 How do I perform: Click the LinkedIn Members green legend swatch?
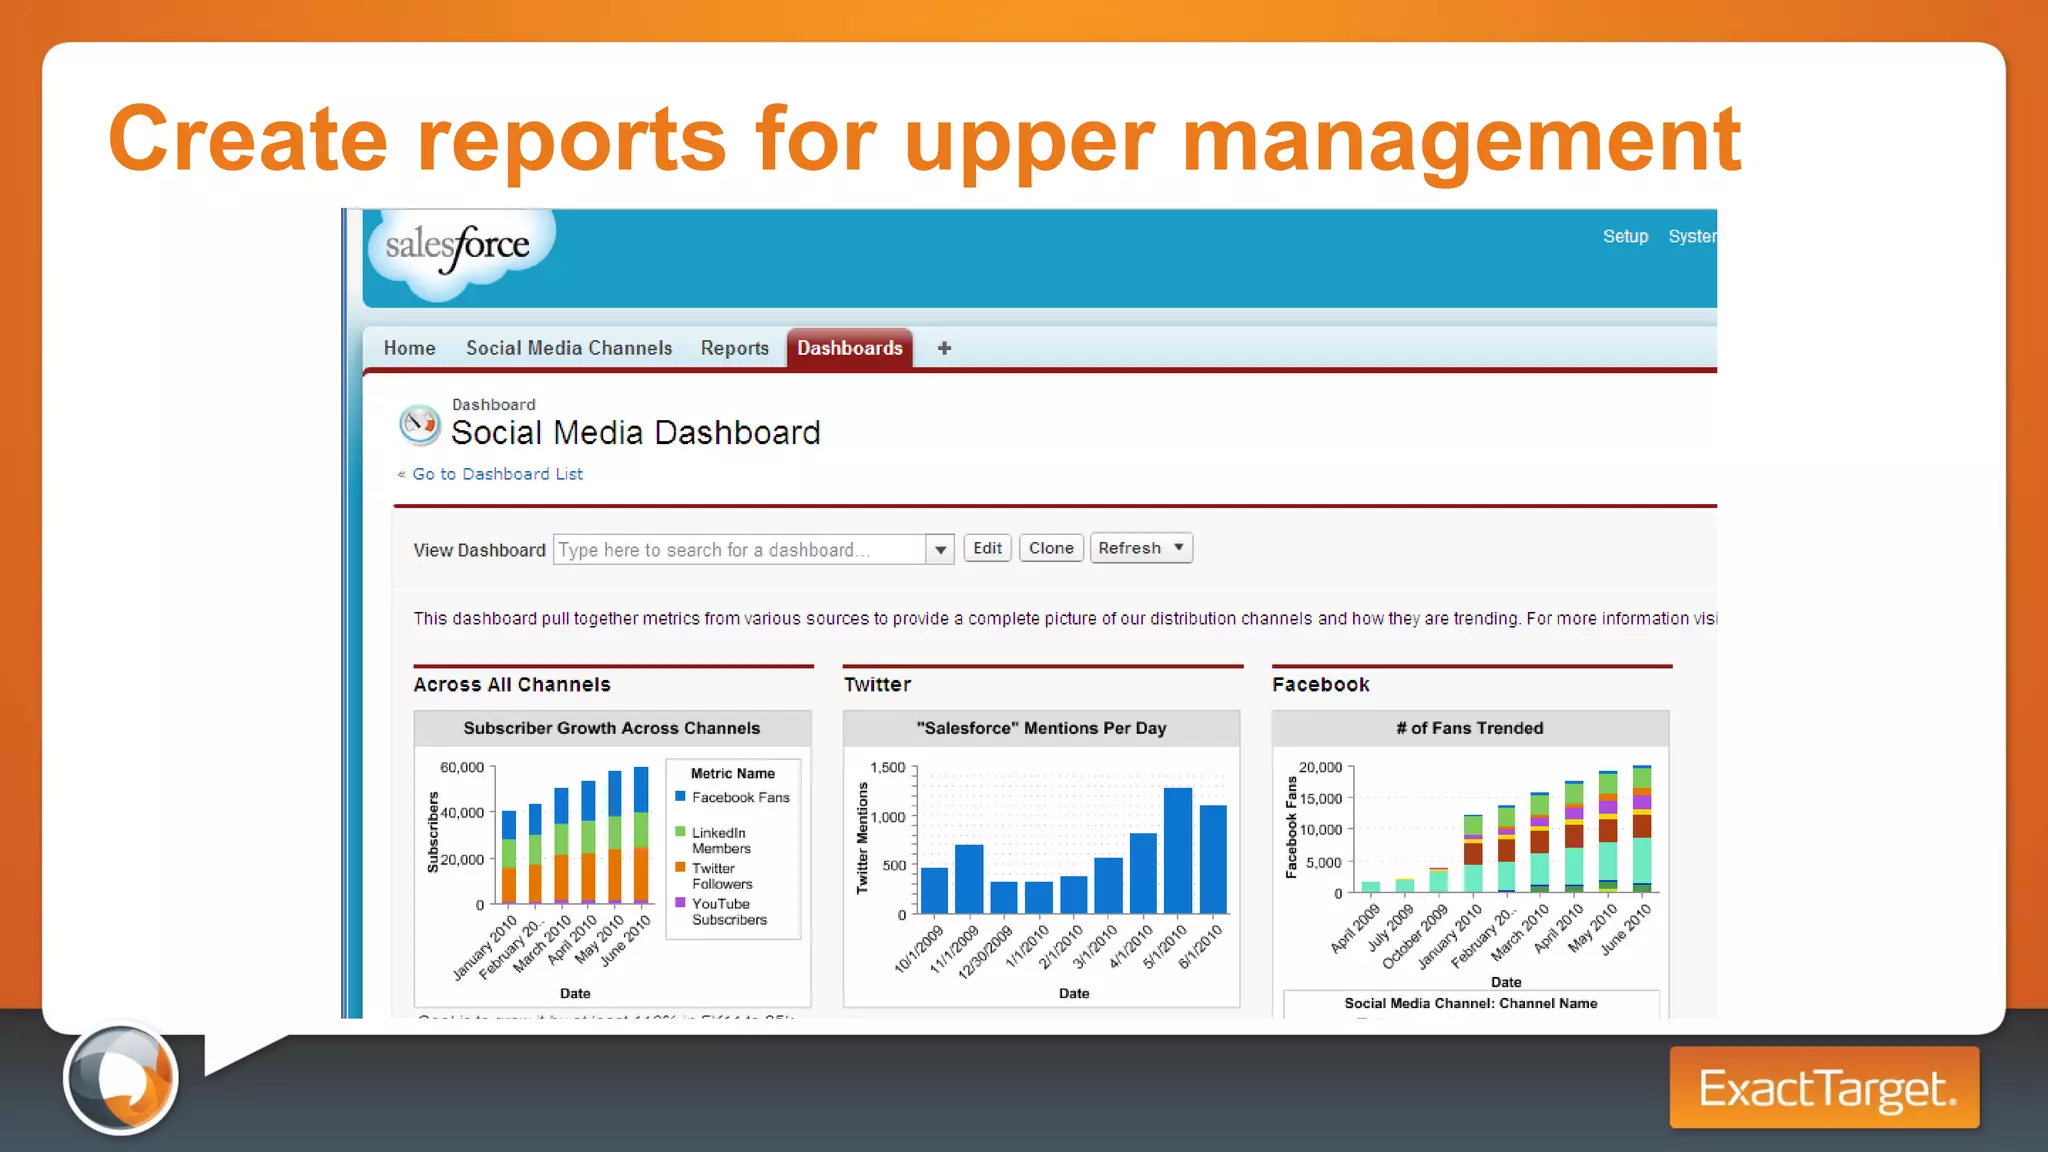pos(680,832)
